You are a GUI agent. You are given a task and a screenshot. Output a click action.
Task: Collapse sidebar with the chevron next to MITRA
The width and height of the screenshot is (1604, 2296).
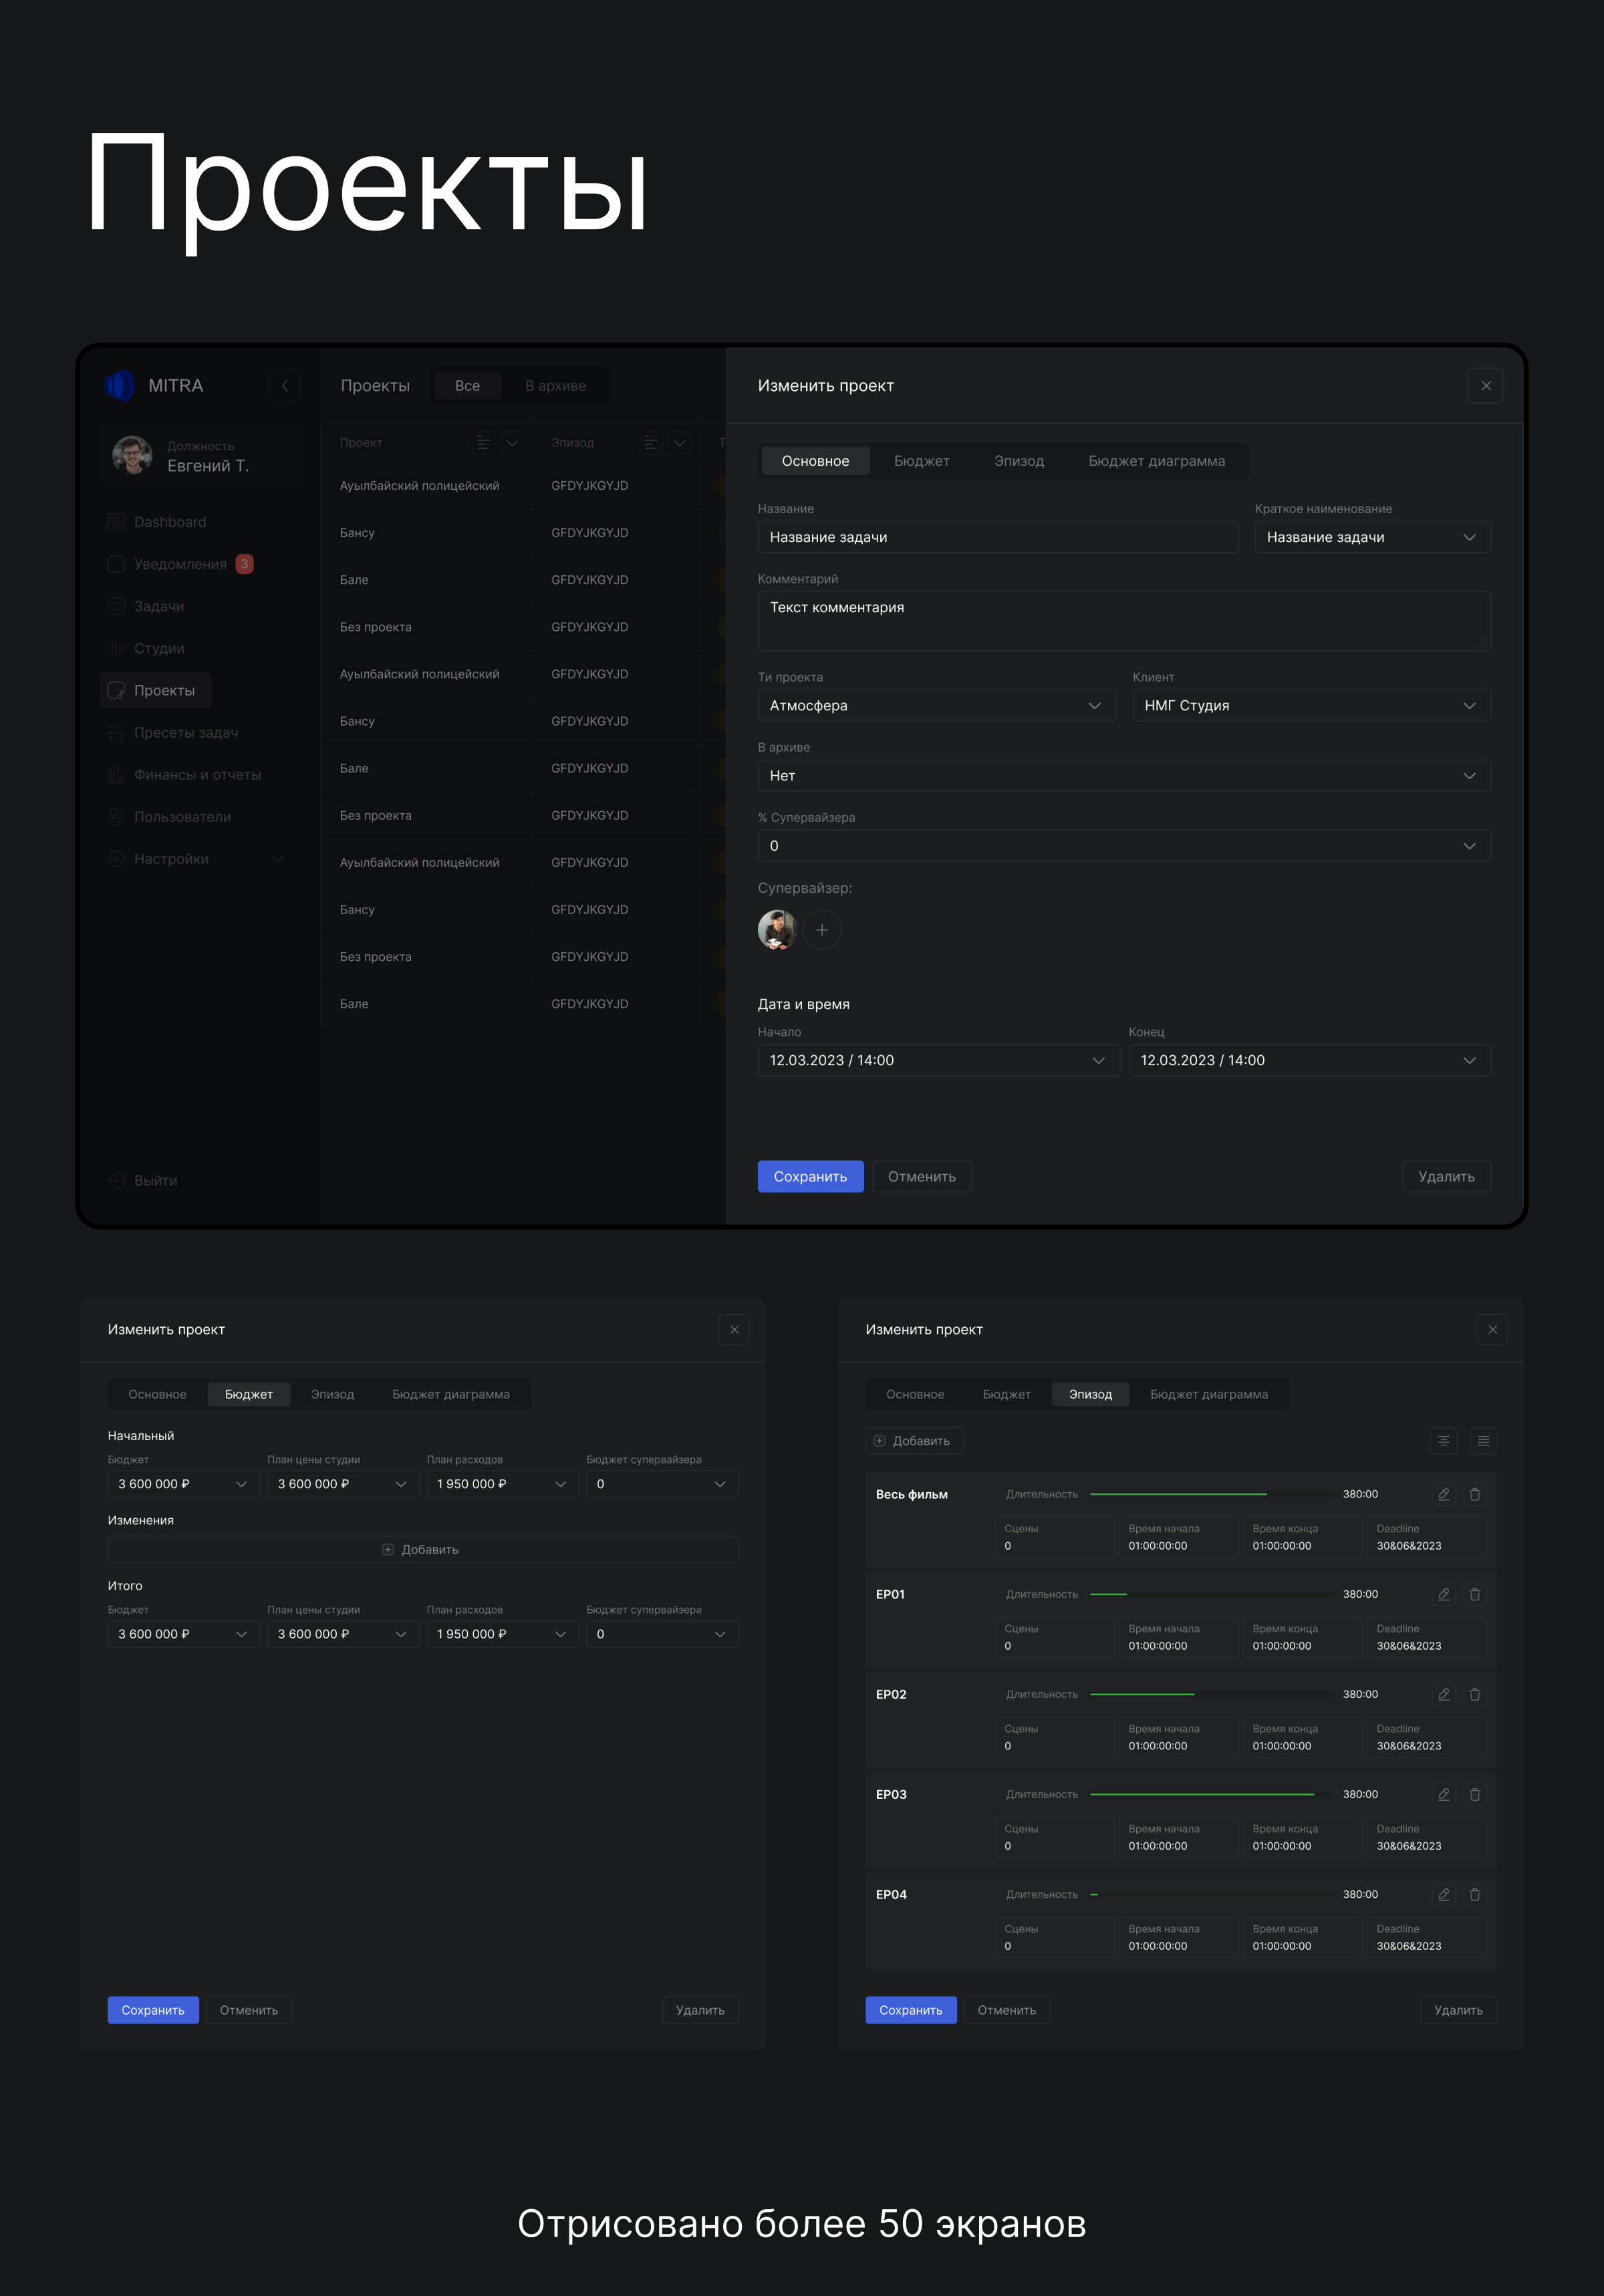pyautogui.click(x=284, y=386)
